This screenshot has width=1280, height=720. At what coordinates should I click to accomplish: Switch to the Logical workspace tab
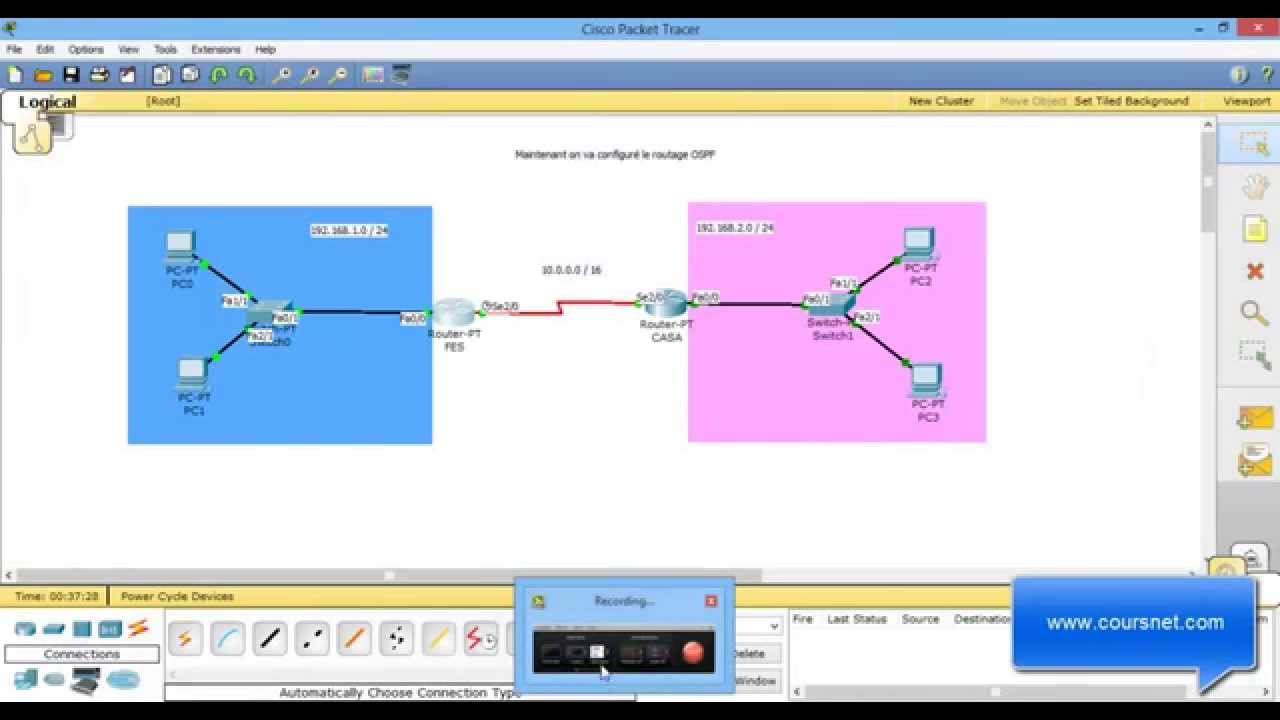(x=47, y=102)
